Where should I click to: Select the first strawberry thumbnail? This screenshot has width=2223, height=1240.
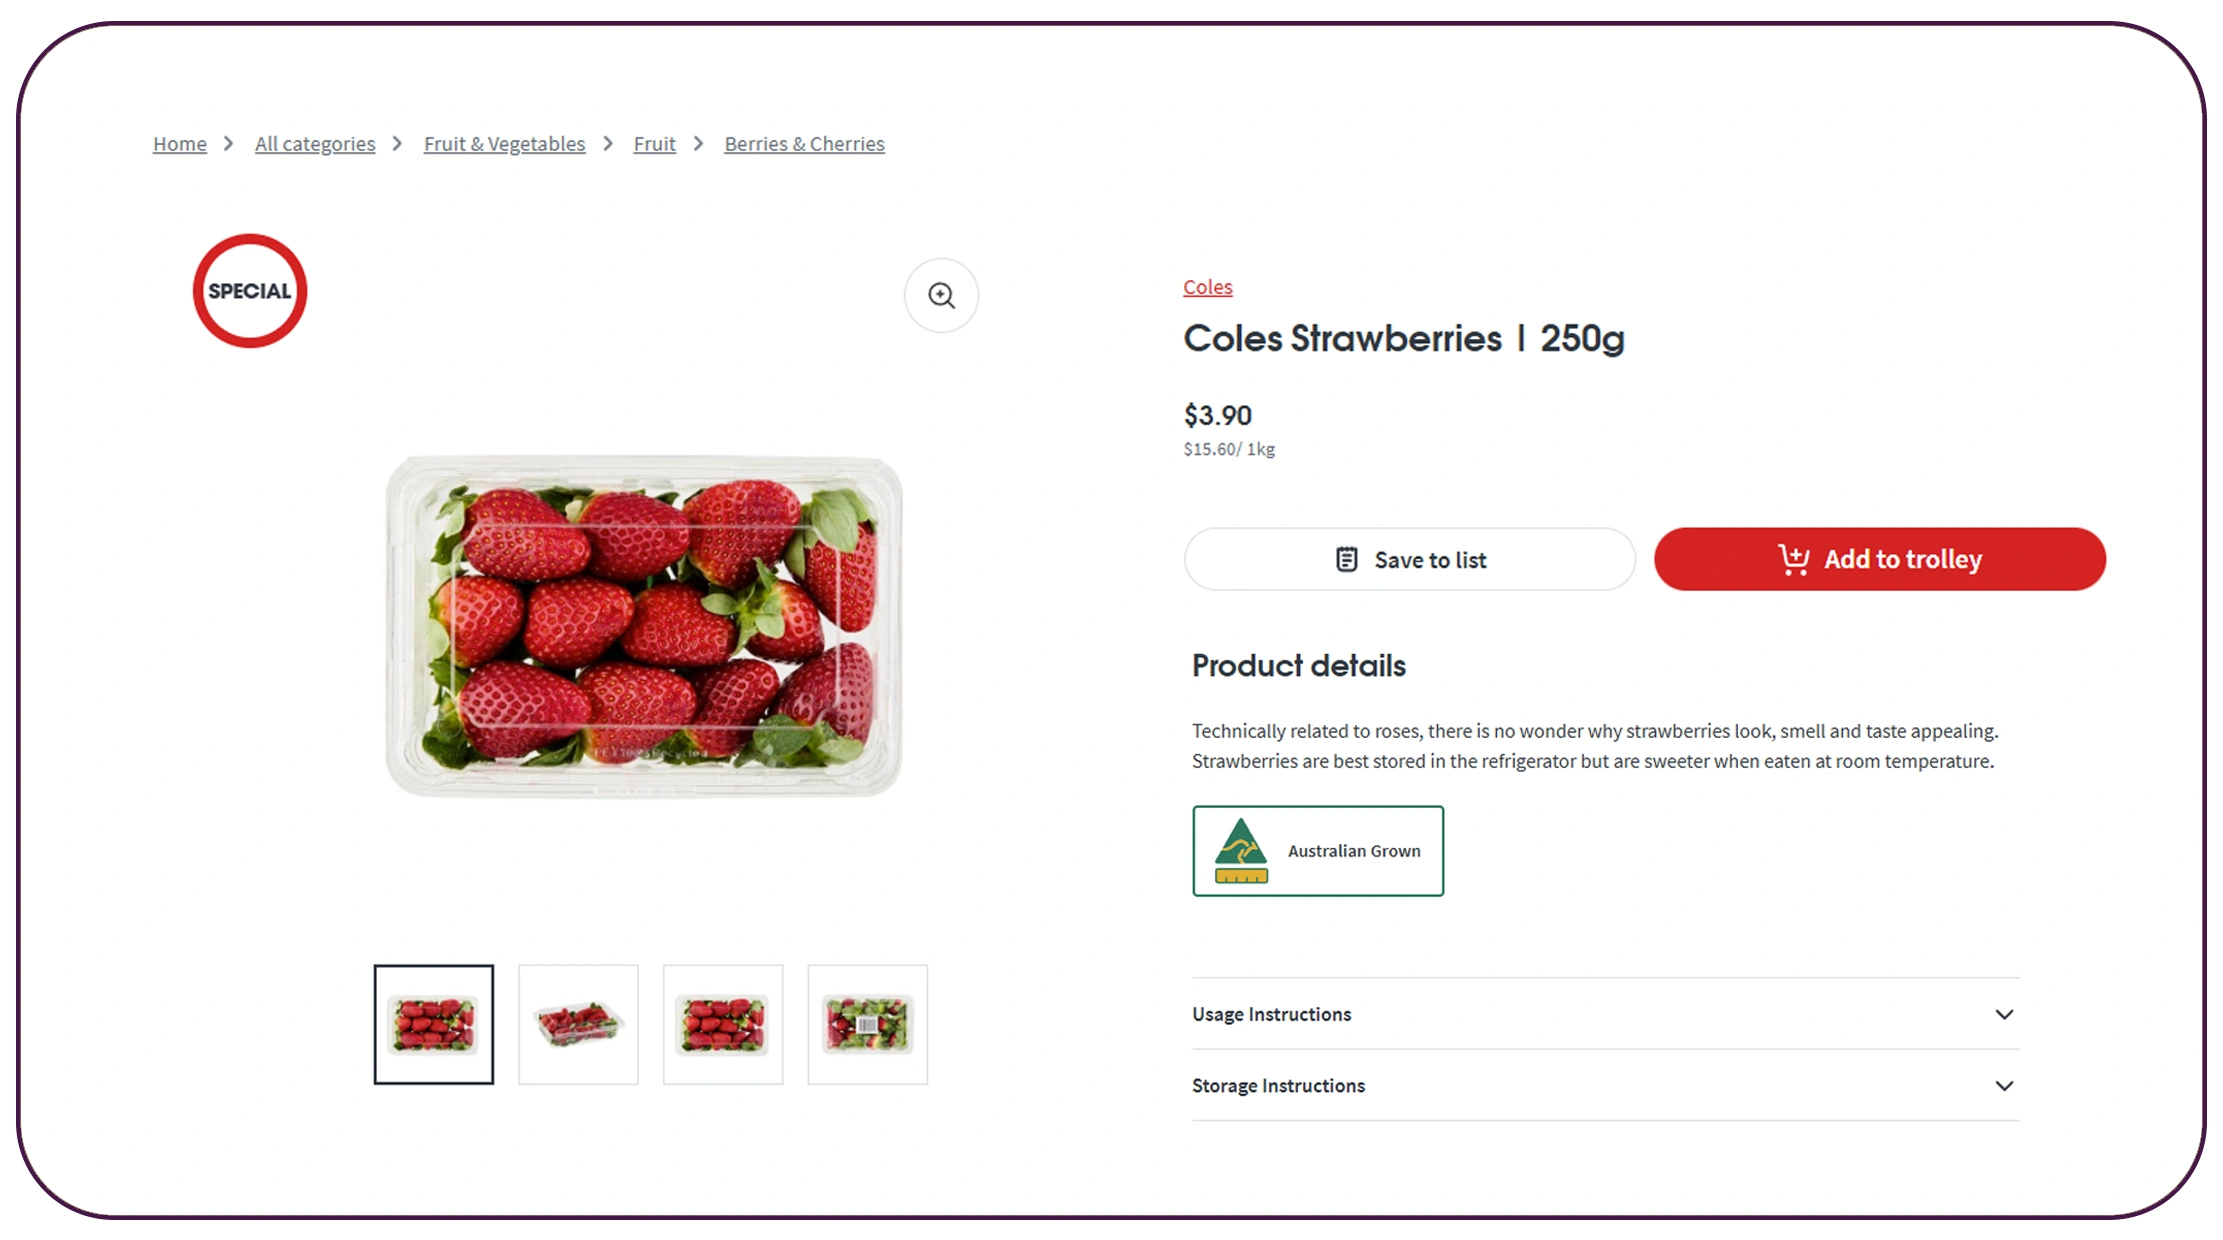[434, 1024]
